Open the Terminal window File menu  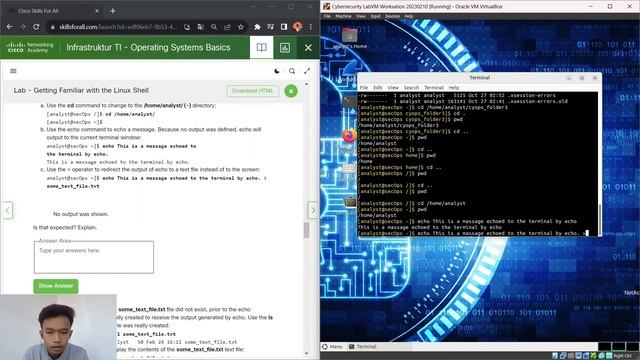[364, 88]
